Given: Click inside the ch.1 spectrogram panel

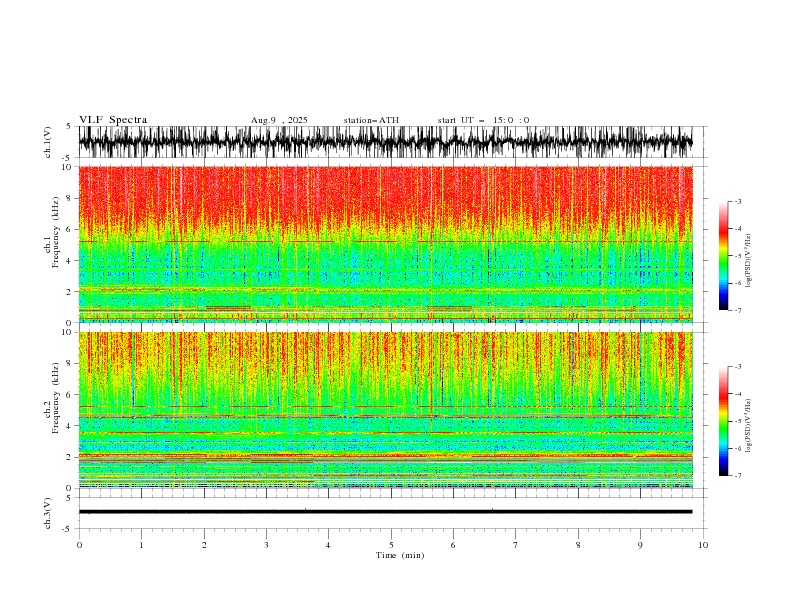Looking at the screenshot, I should [385, 244].
